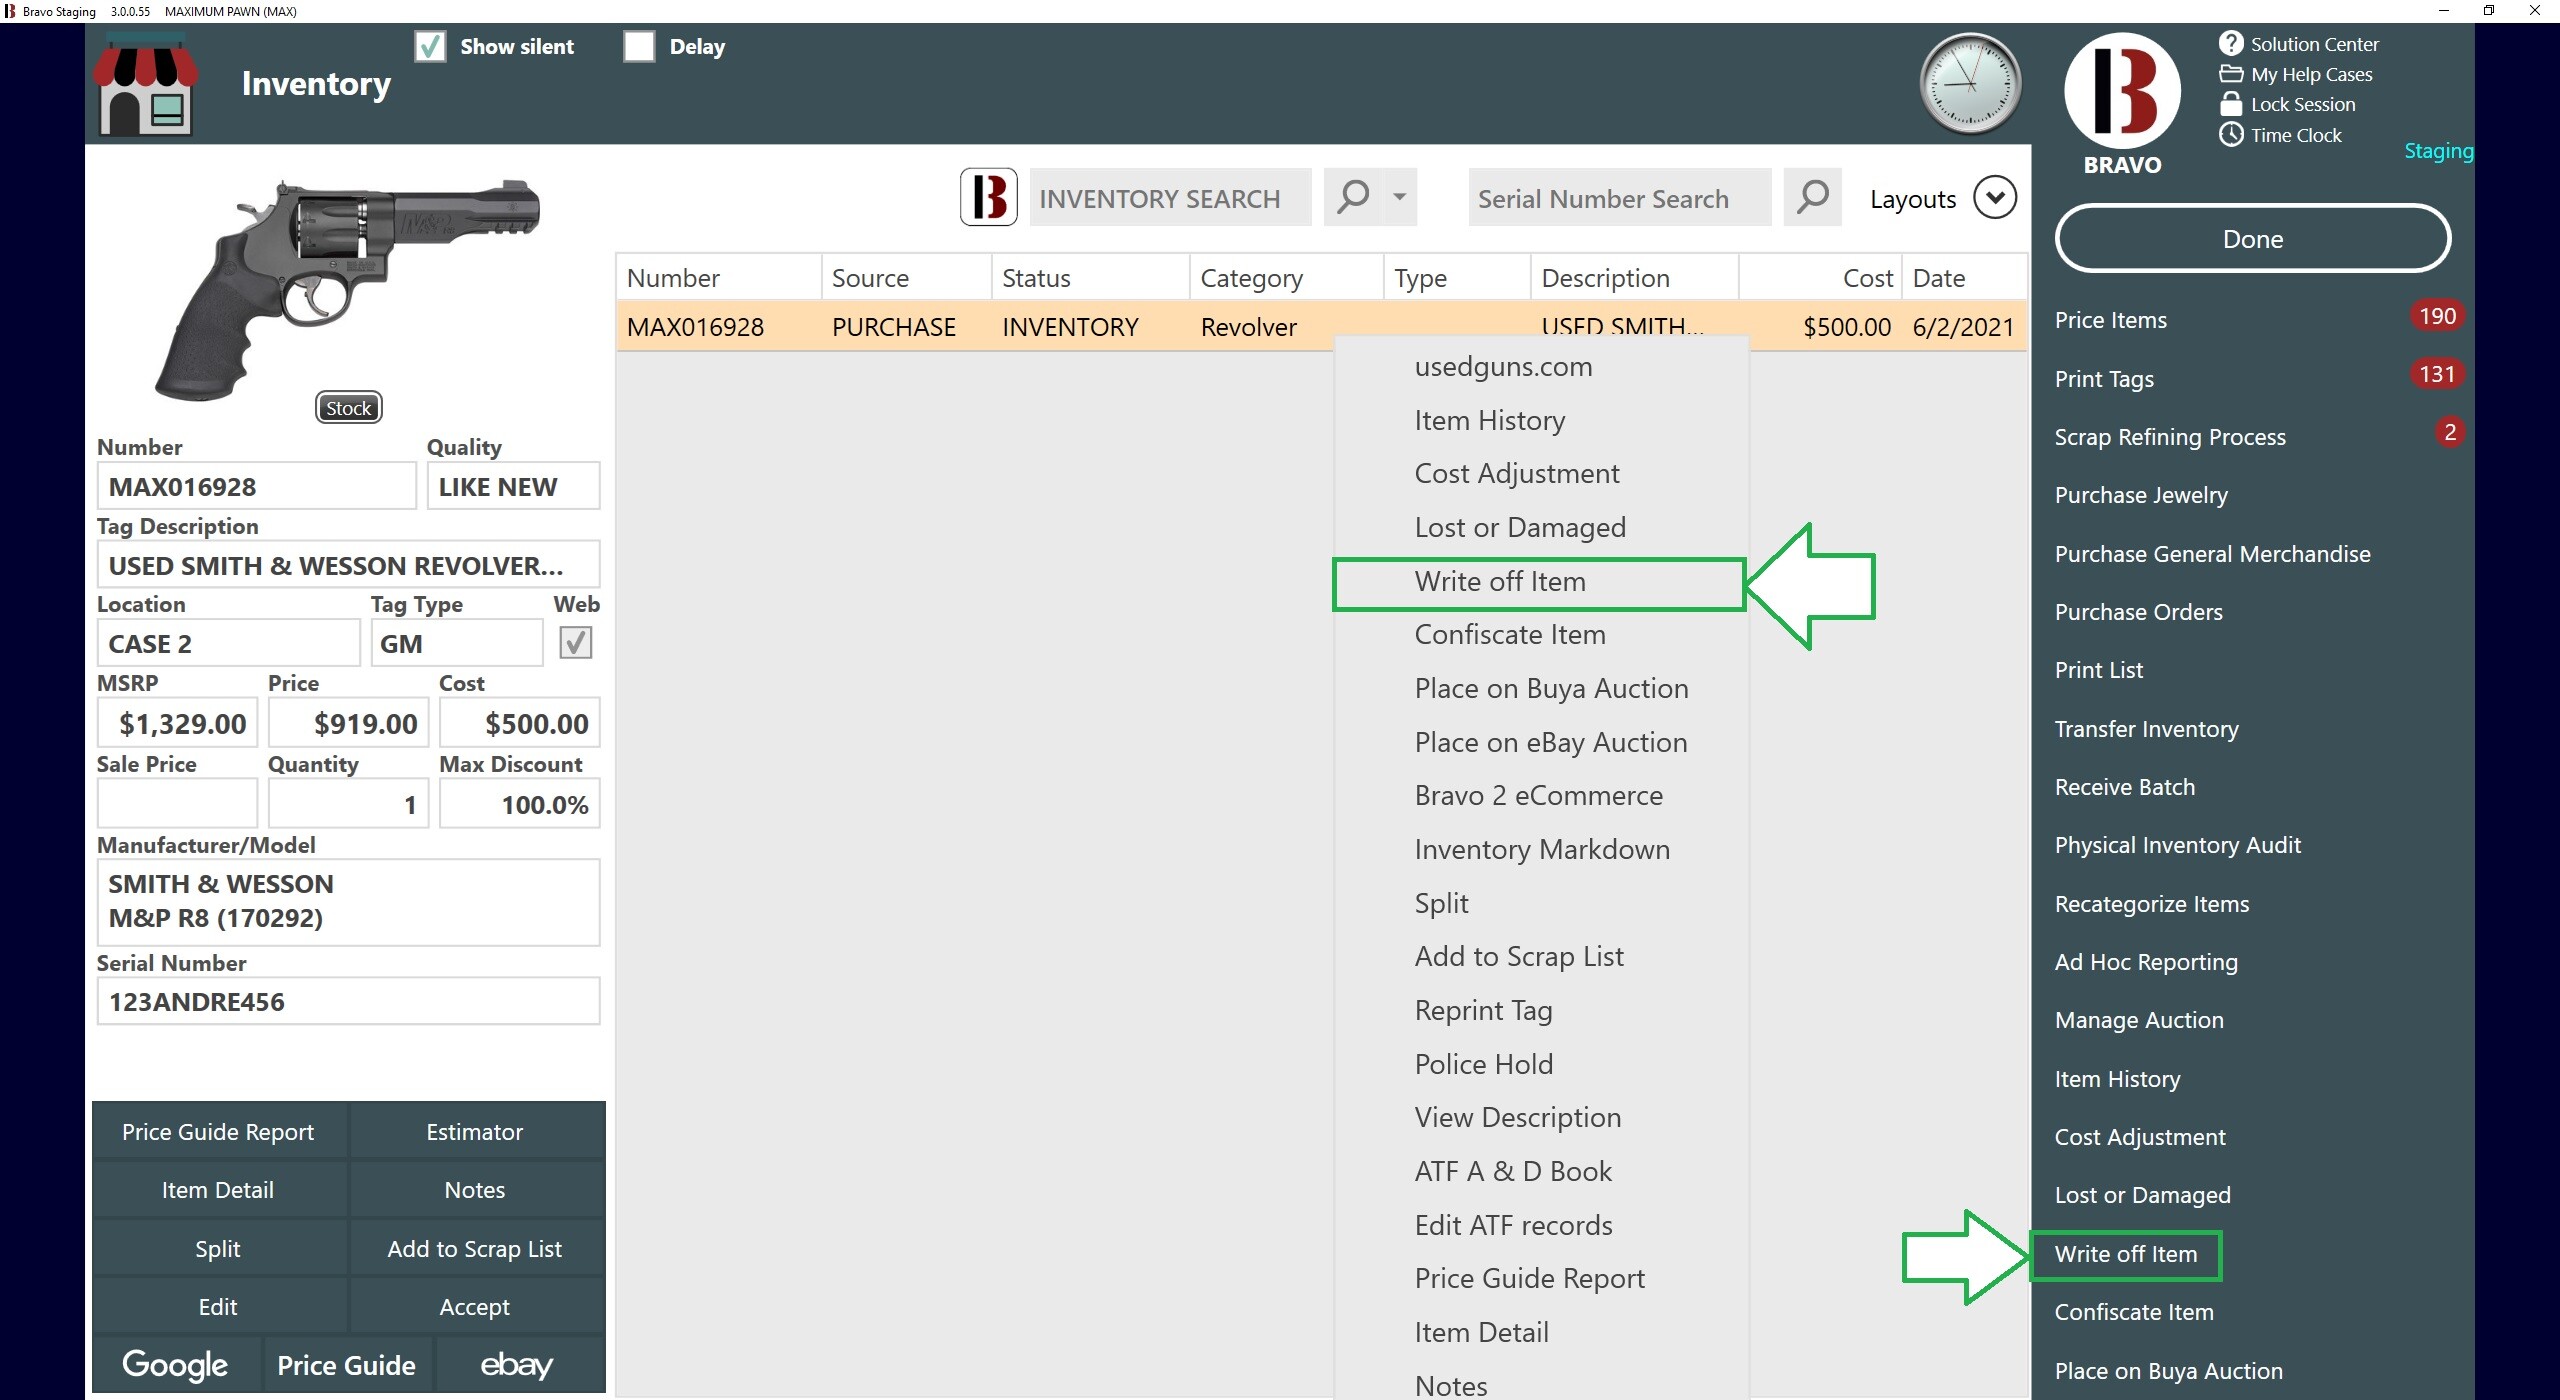This screenshot has height=1400, width=2560.
Task: Open Solution Center help icon
Action: click(x=2231, y=44)
